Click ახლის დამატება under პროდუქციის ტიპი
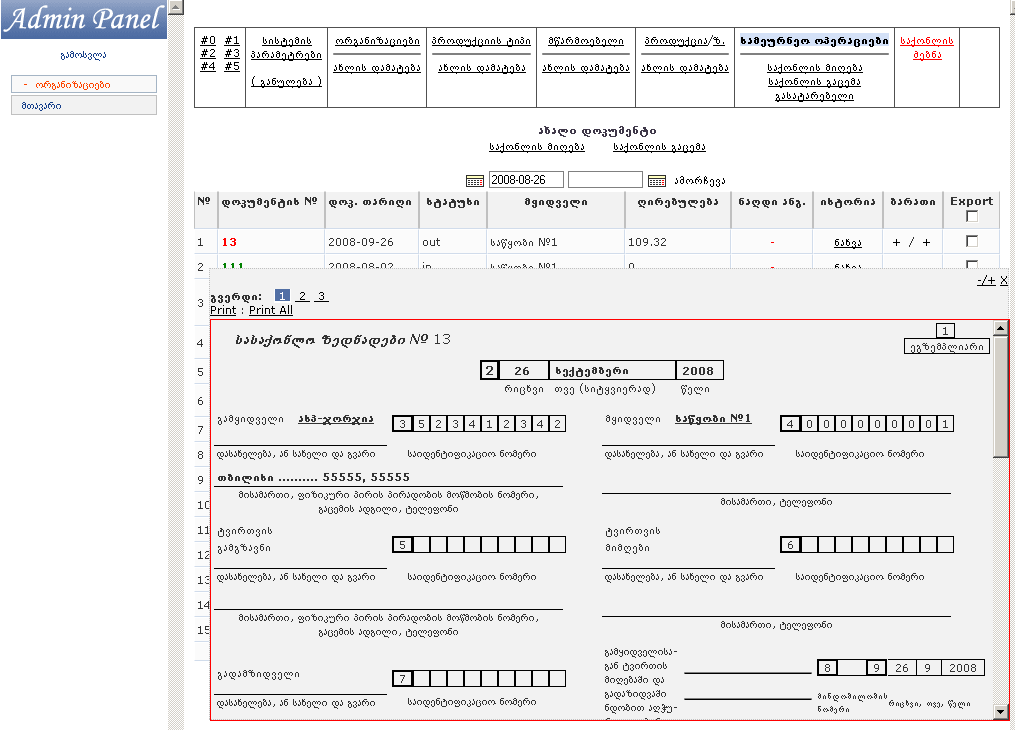This screenshot has height=730, width=1015. coord(482,68)
